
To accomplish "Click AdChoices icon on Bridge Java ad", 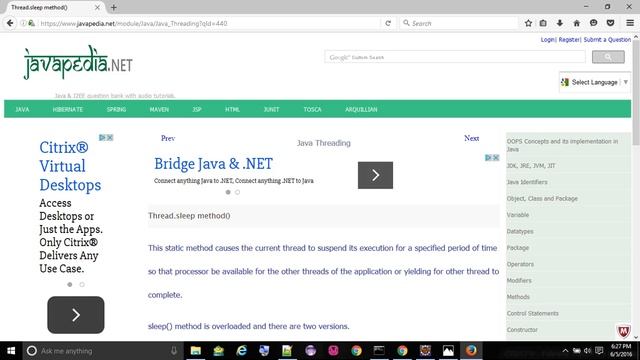I will coord(488,158).
